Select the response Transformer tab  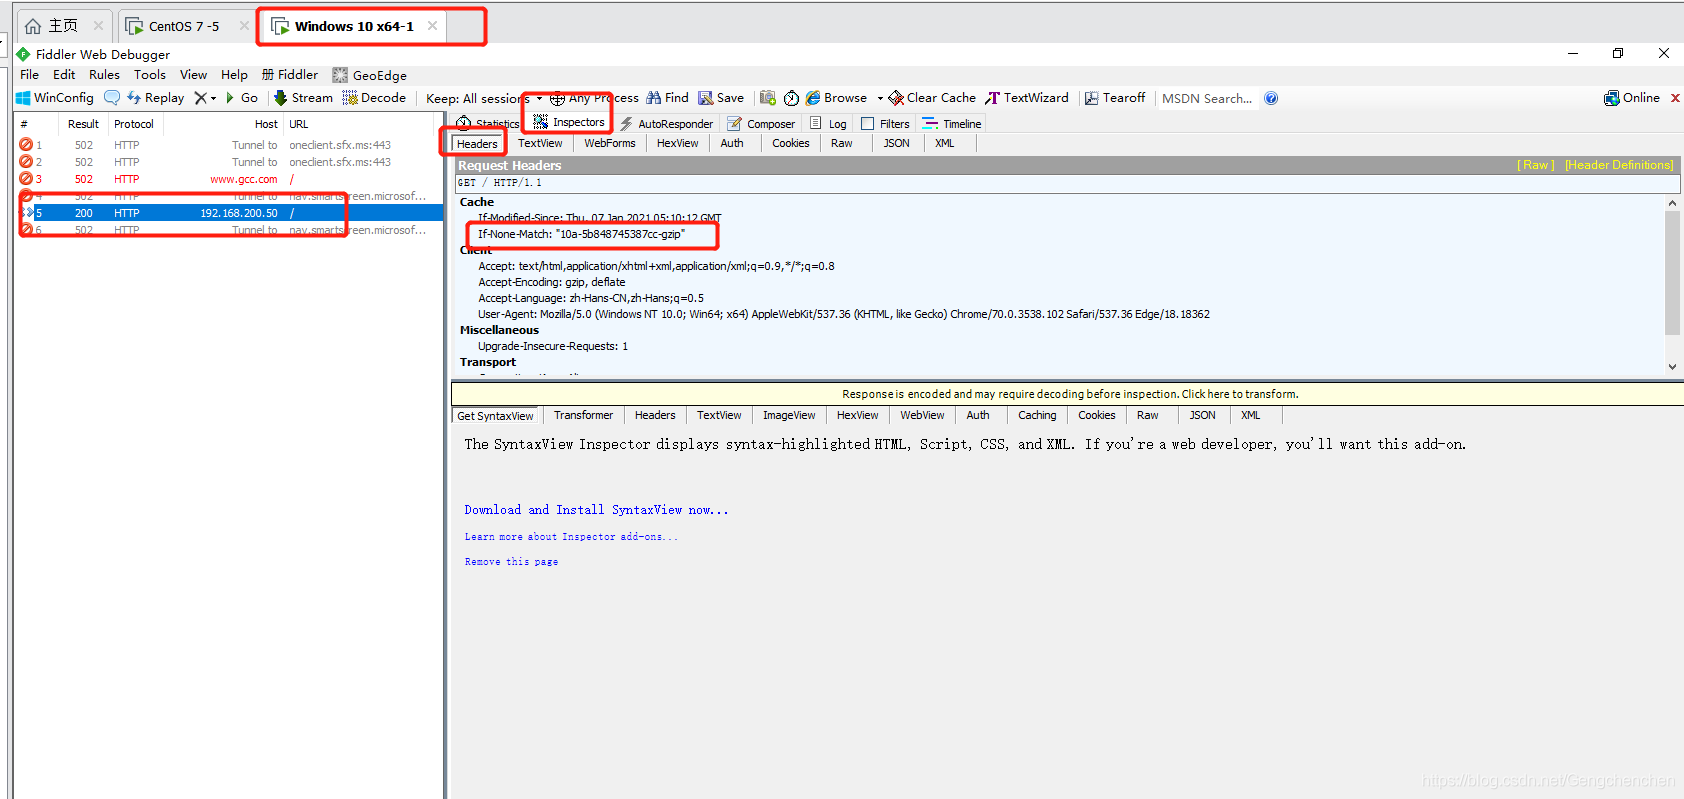click(583, 415)
